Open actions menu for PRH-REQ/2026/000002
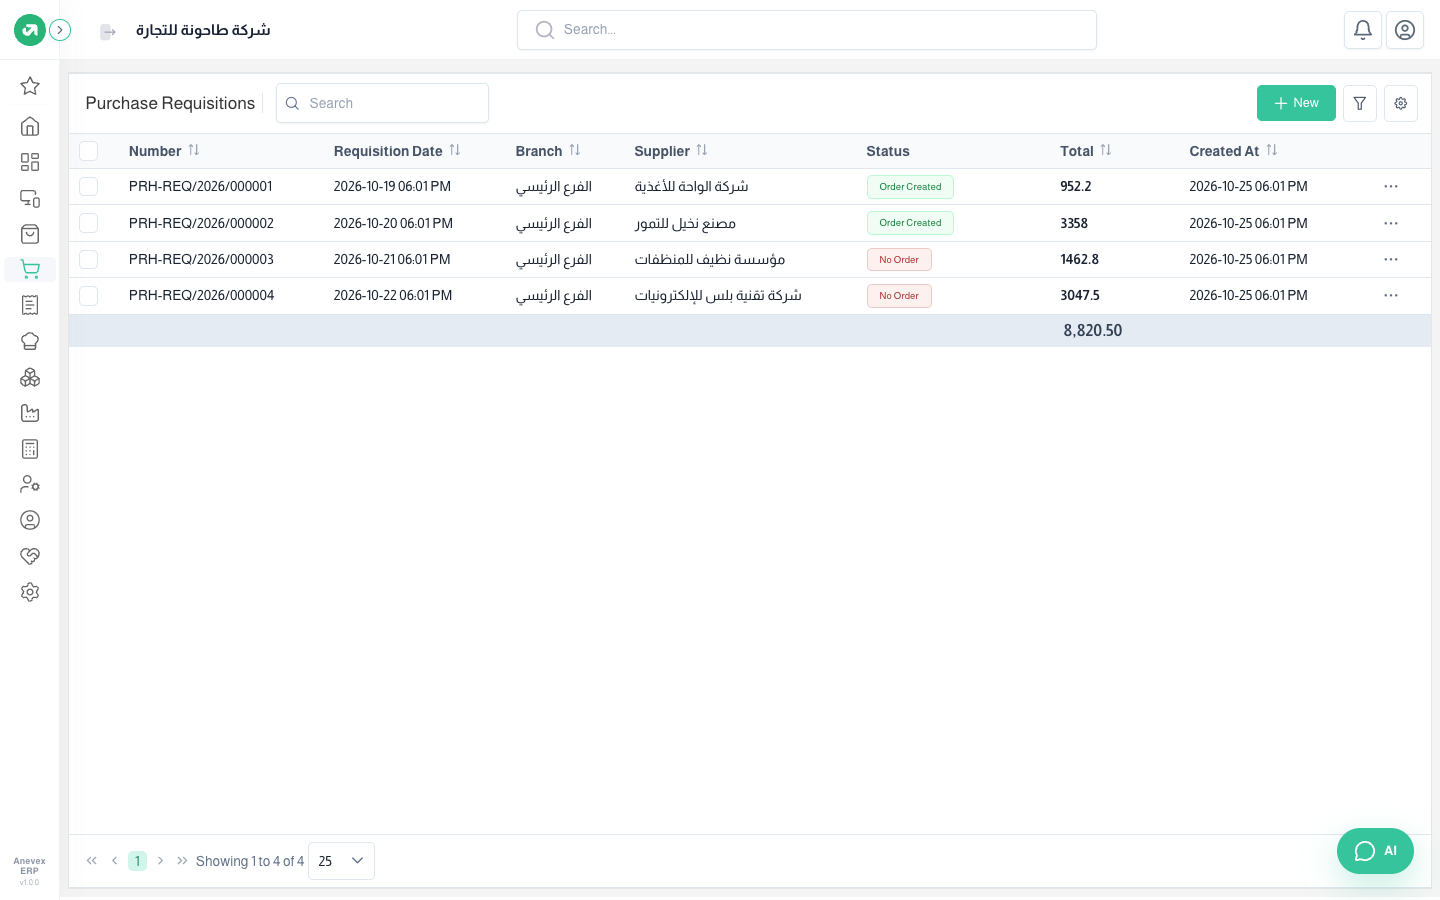This screenshot has height=900, width=1440. (x=1391, y=223)
